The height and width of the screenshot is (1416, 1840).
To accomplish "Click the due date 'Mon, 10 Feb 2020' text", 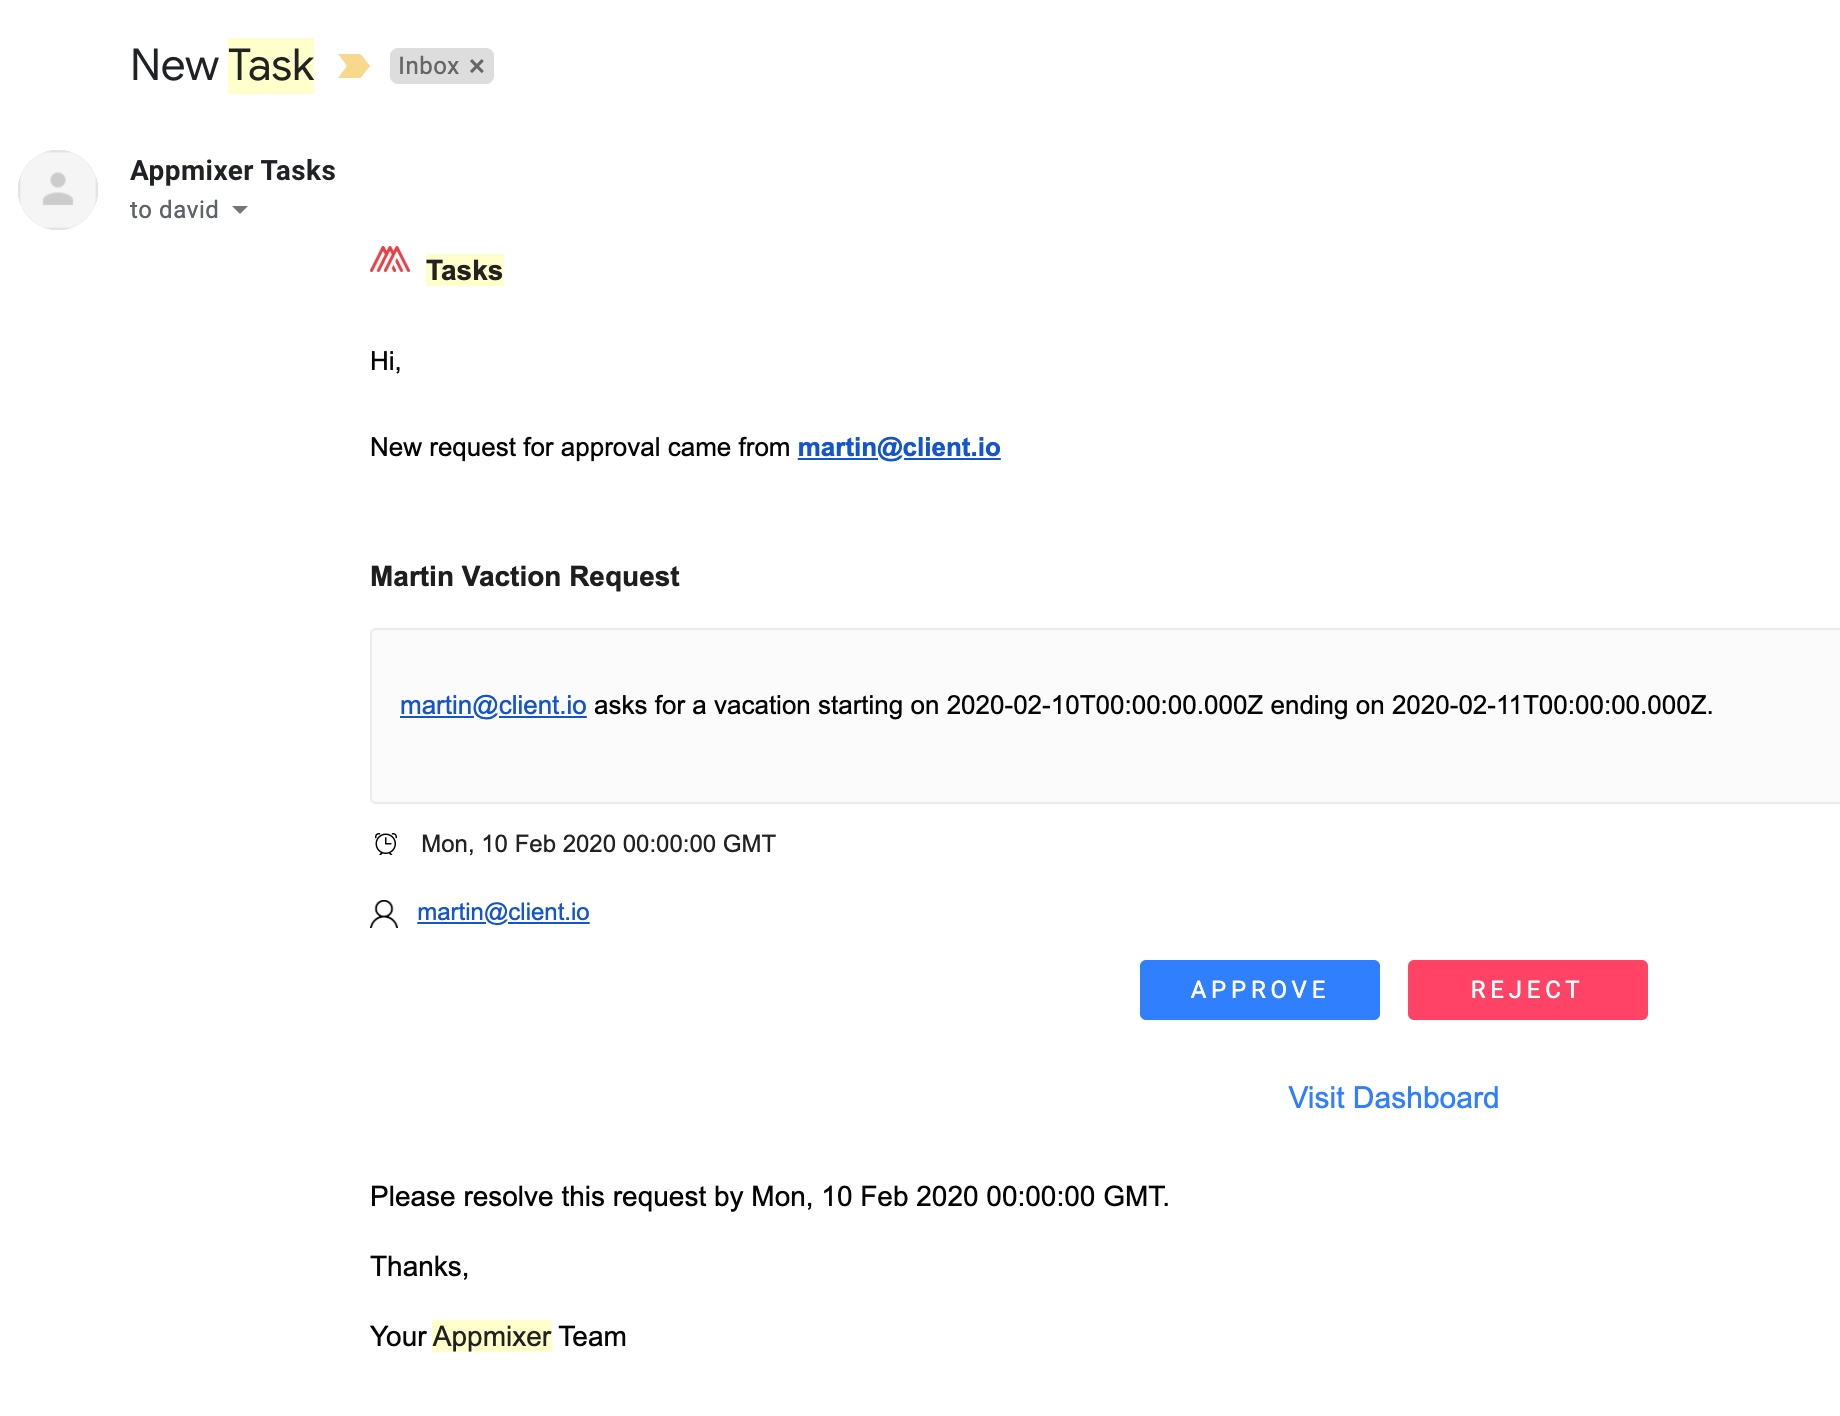I will [598, 844].
